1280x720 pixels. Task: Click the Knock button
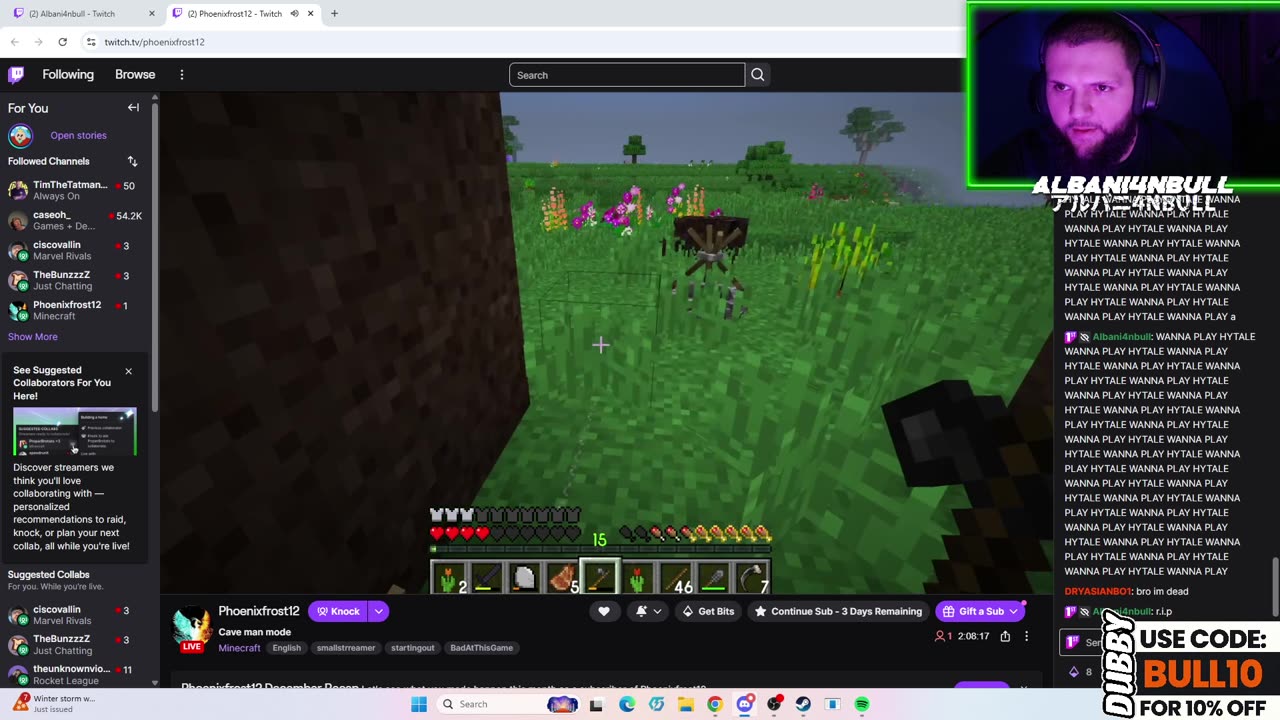(338, 611)
